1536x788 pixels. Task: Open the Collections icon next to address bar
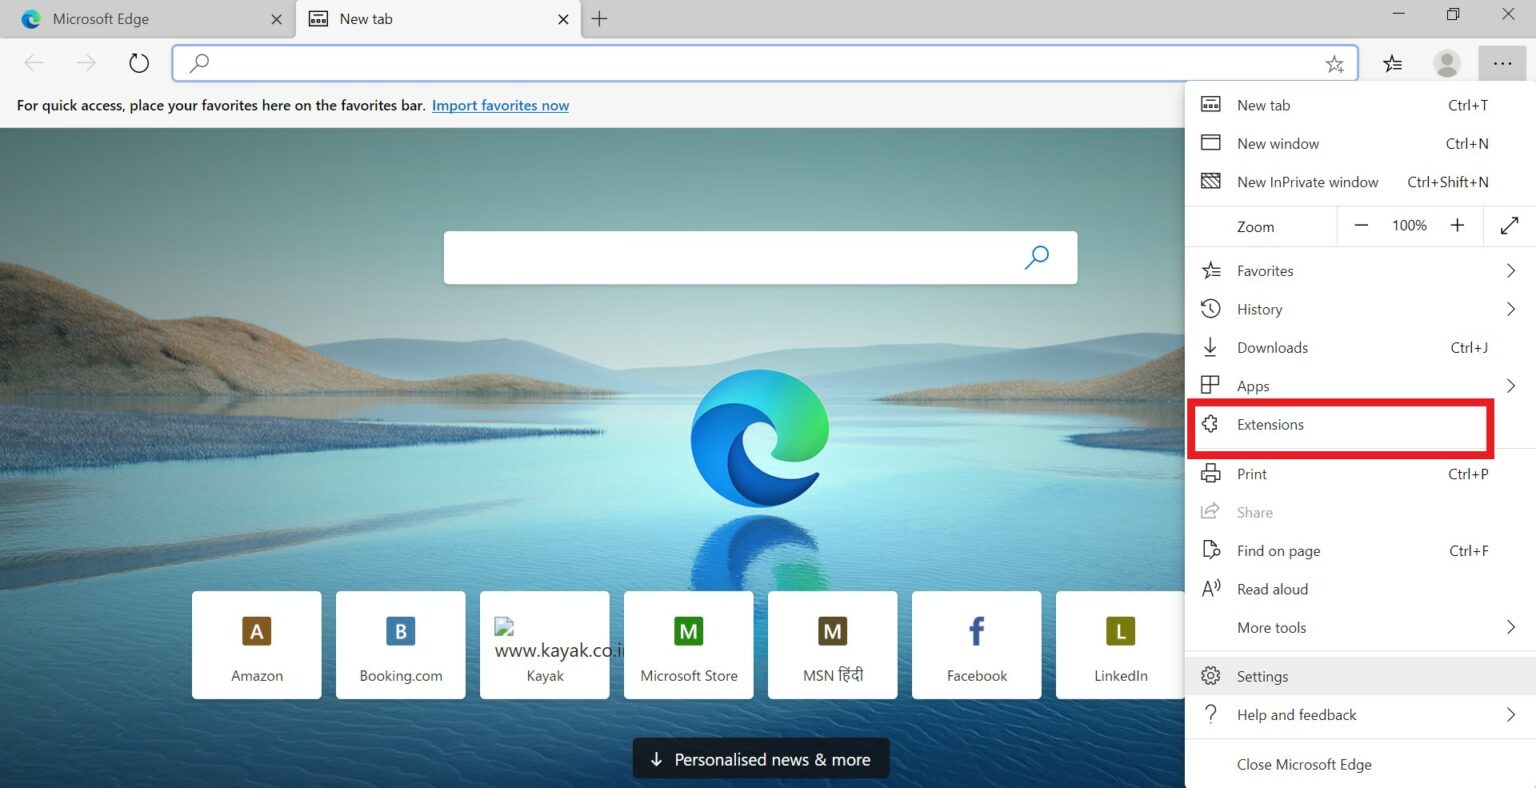pyautogui.click(x=1392, y=63)
